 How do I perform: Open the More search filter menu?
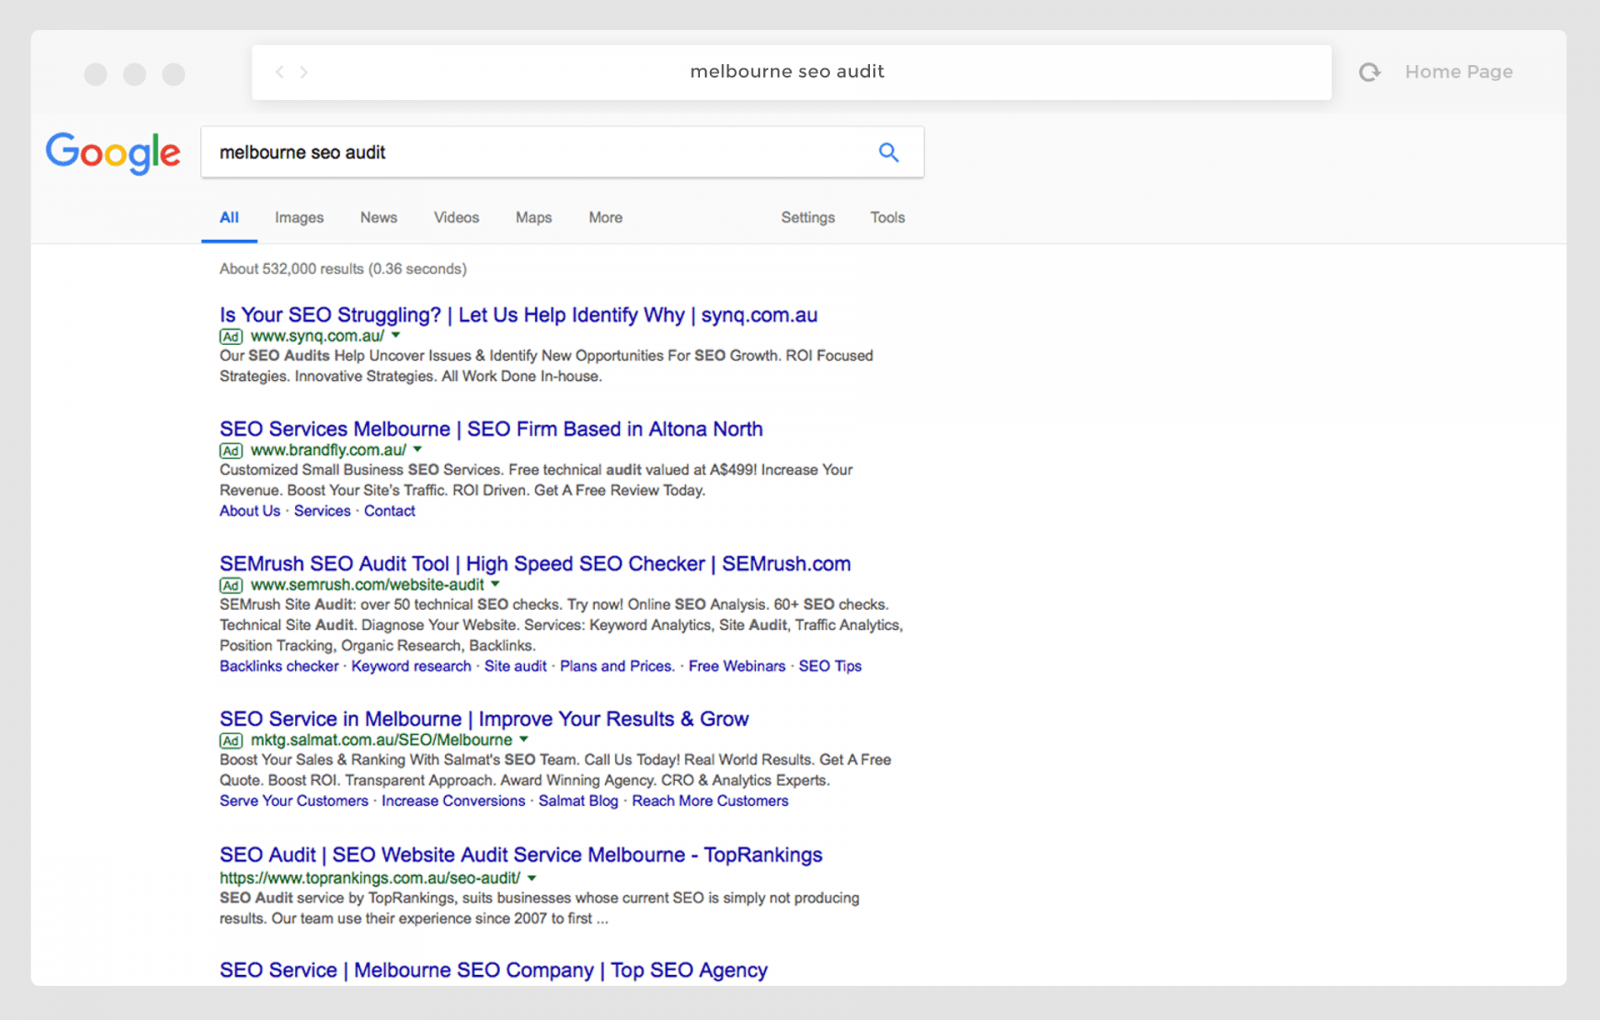pos(605,218)
